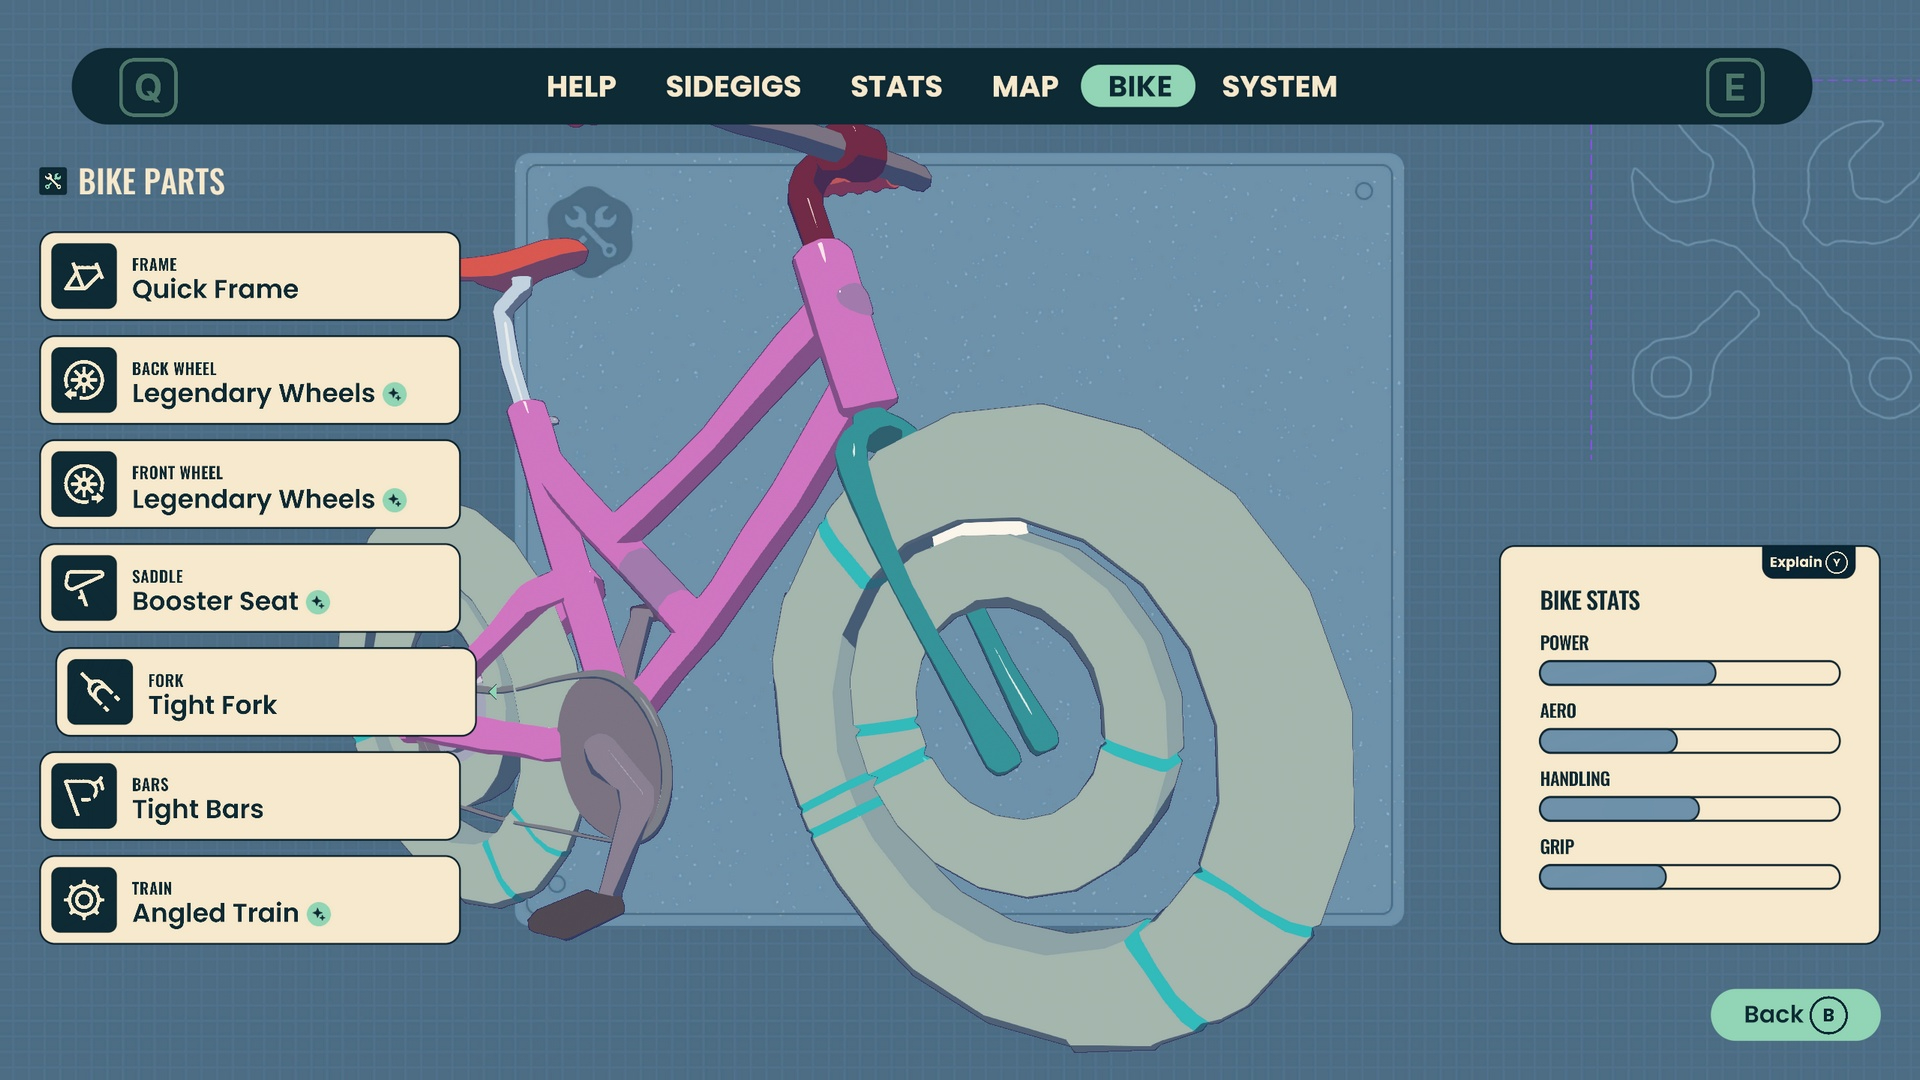1920x1080 pixels.
Task: Click the Saddle part icon
Action: [84, 588]
